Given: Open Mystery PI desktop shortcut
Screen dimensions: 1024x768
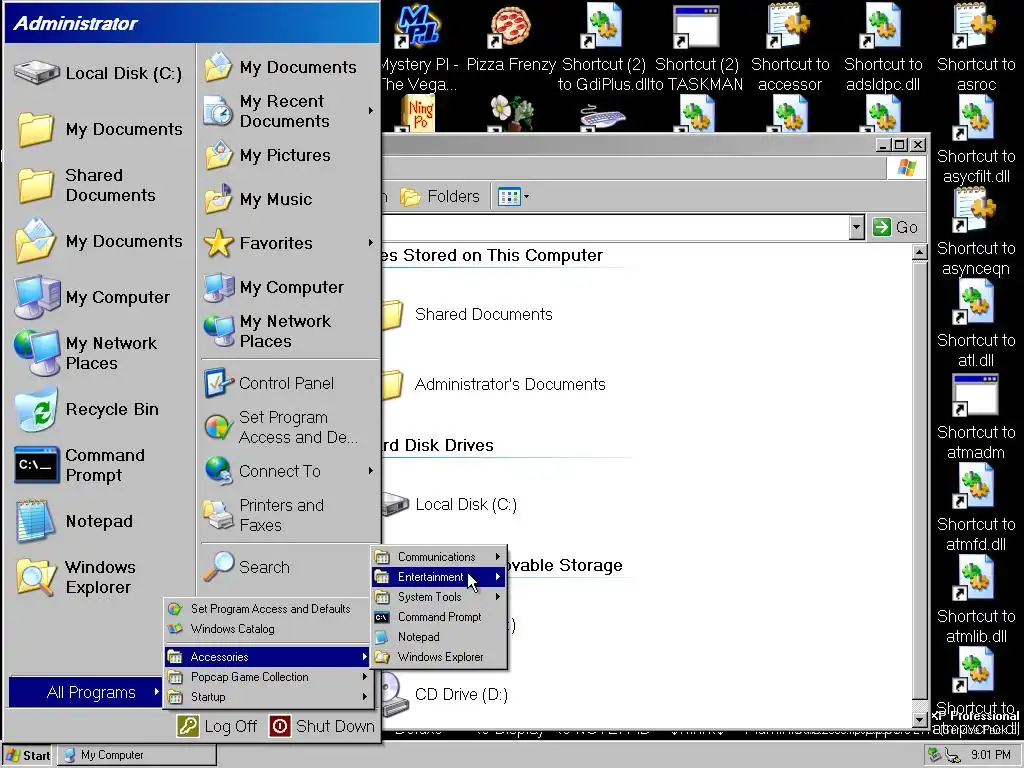Looking at the screenshot, I should pos(419,47).
